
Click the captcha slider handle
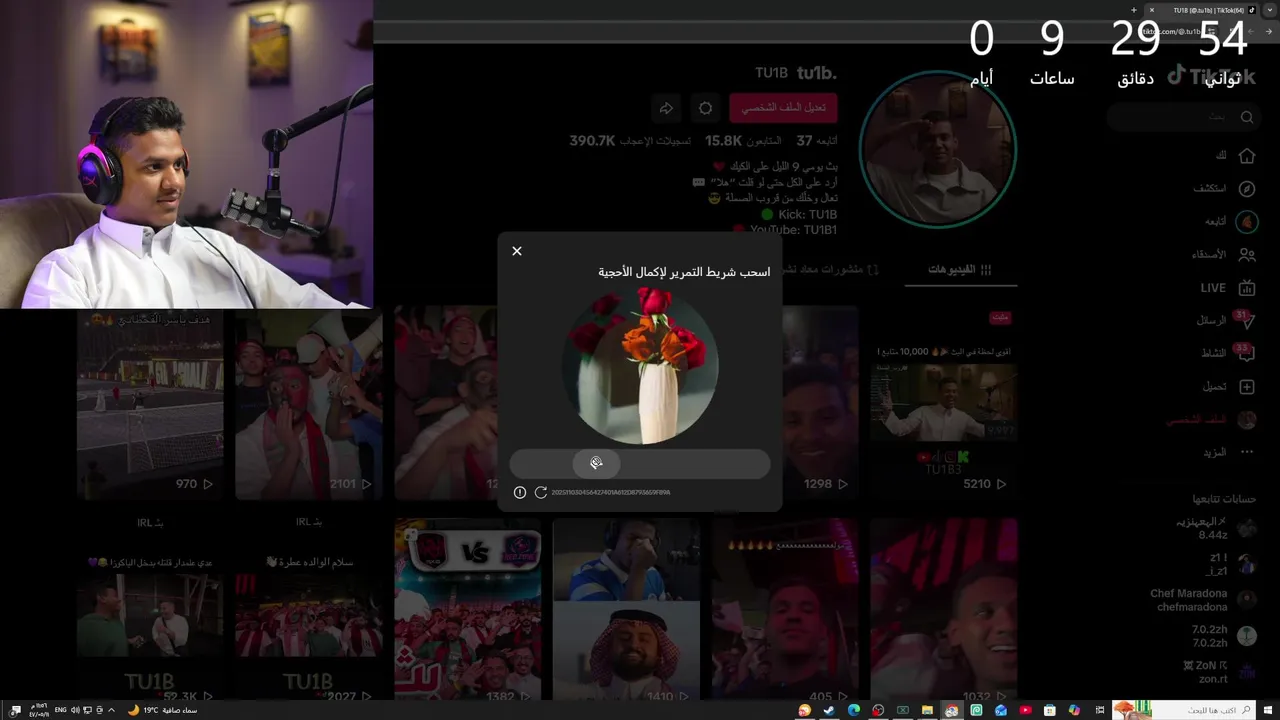coord(596,463)
